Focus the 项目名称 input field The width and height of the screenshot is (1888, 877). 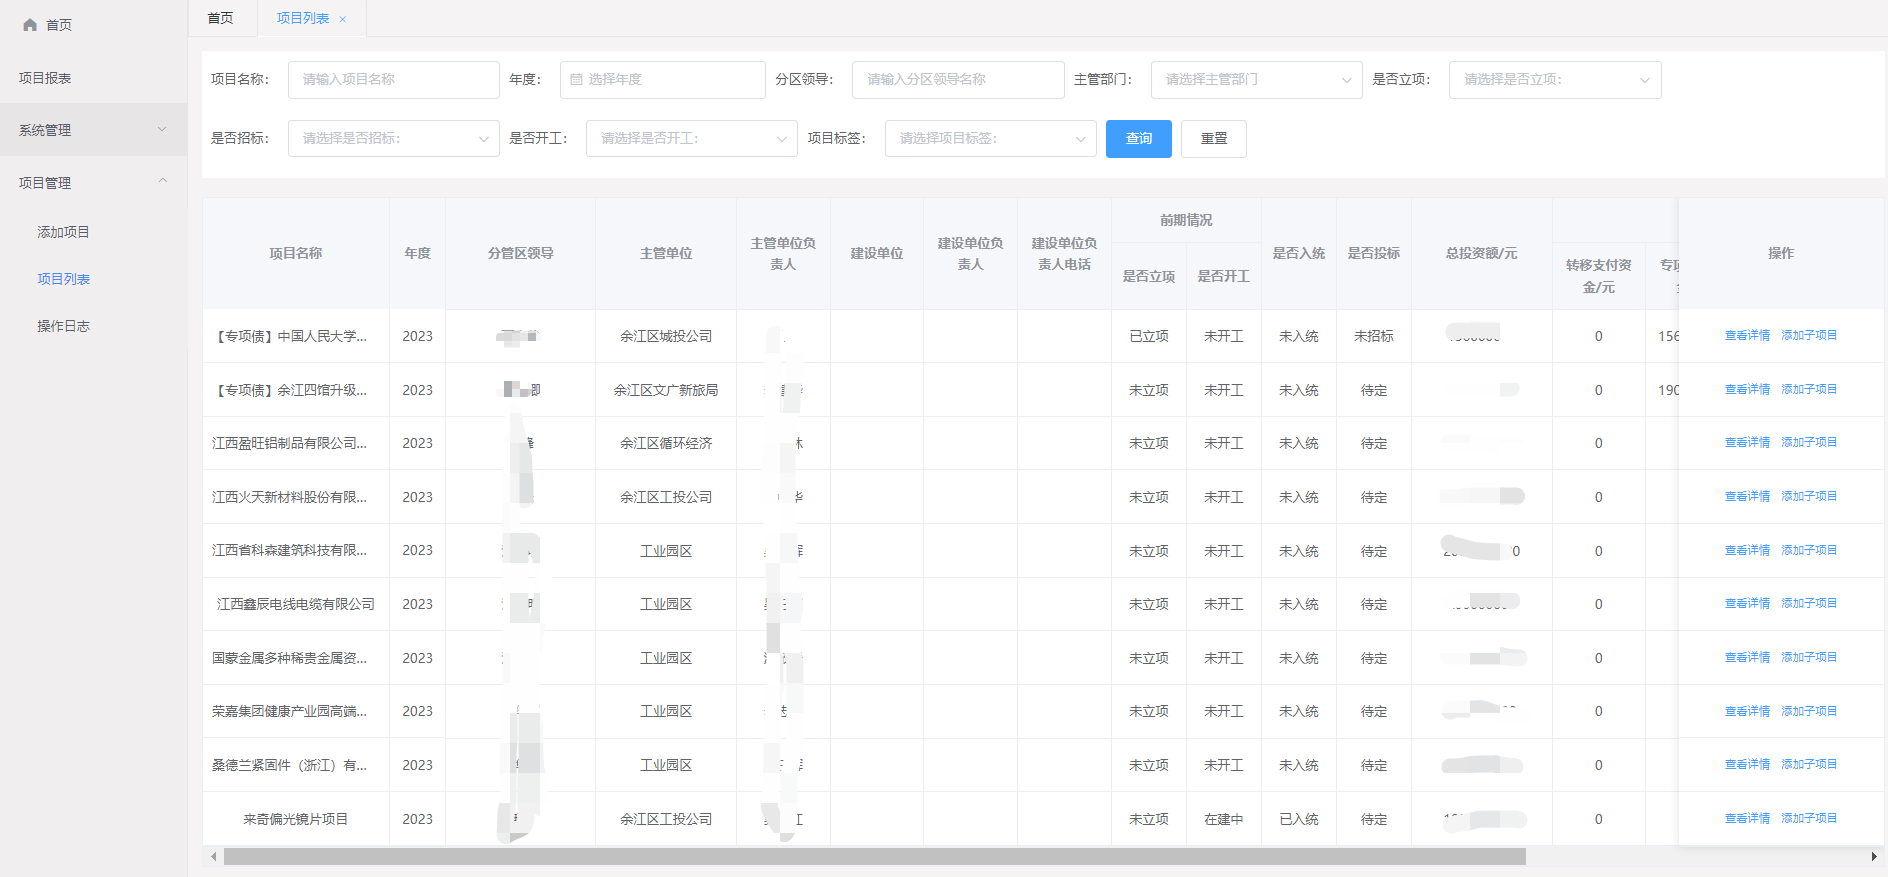point(393,80)
